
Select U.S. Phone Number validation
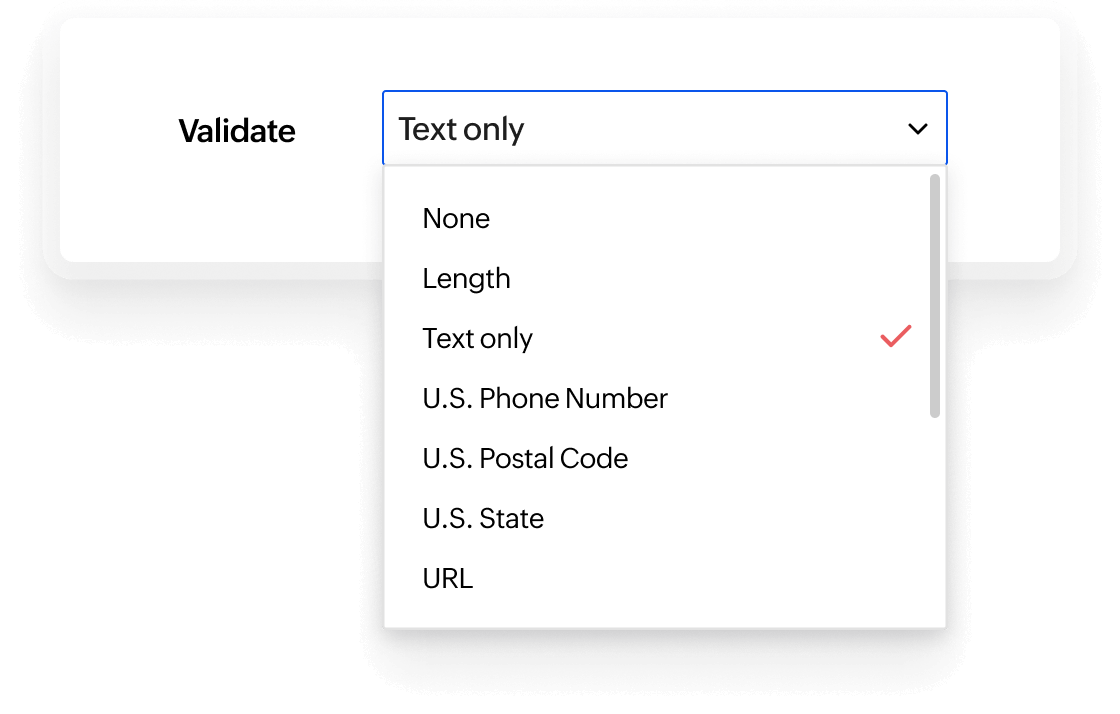(x=545, y=398)
